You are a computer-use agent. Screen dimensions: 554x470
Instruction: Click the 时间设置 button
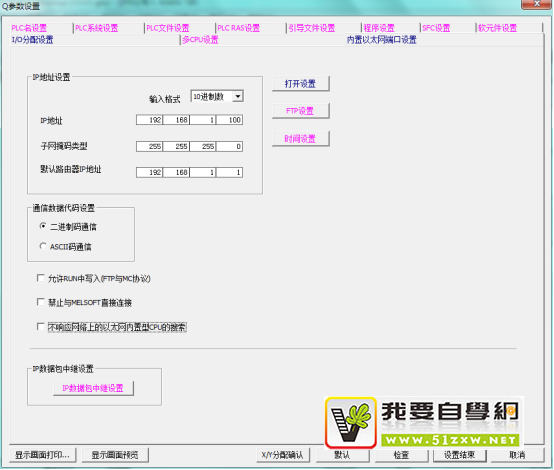300,139
